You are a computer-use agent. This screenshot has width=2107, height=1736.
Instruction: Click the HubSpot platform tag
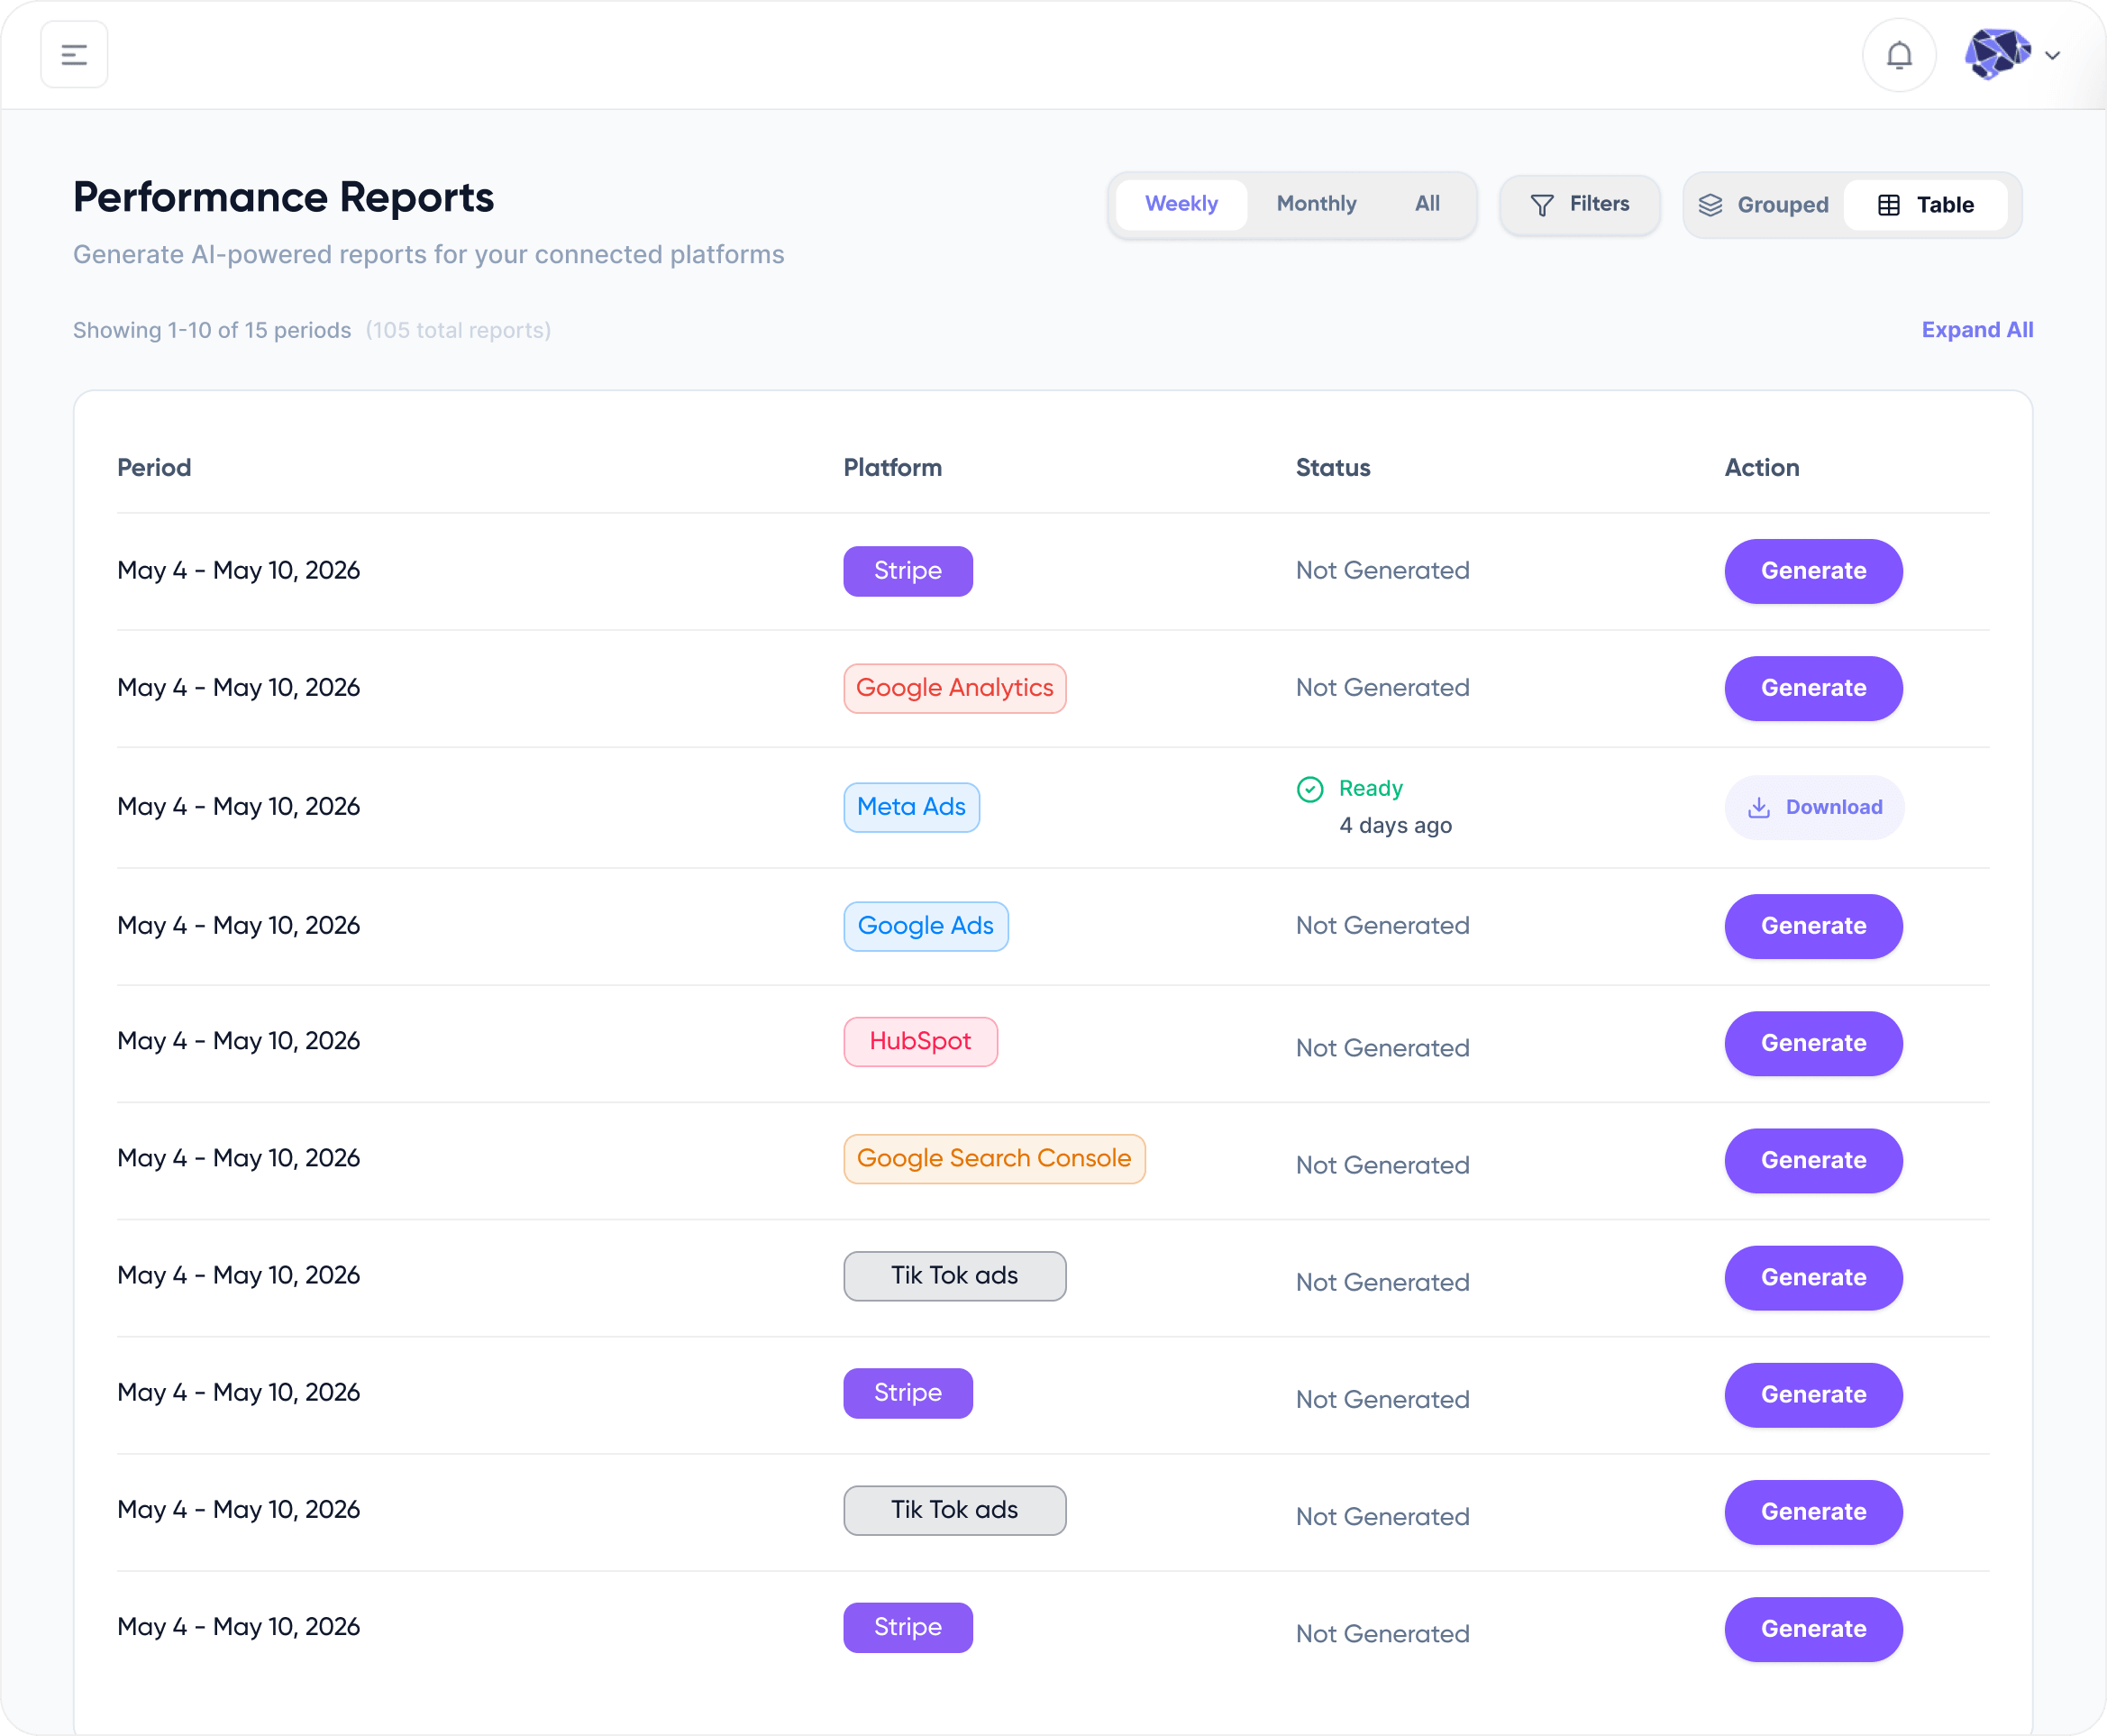[920, 1041]
